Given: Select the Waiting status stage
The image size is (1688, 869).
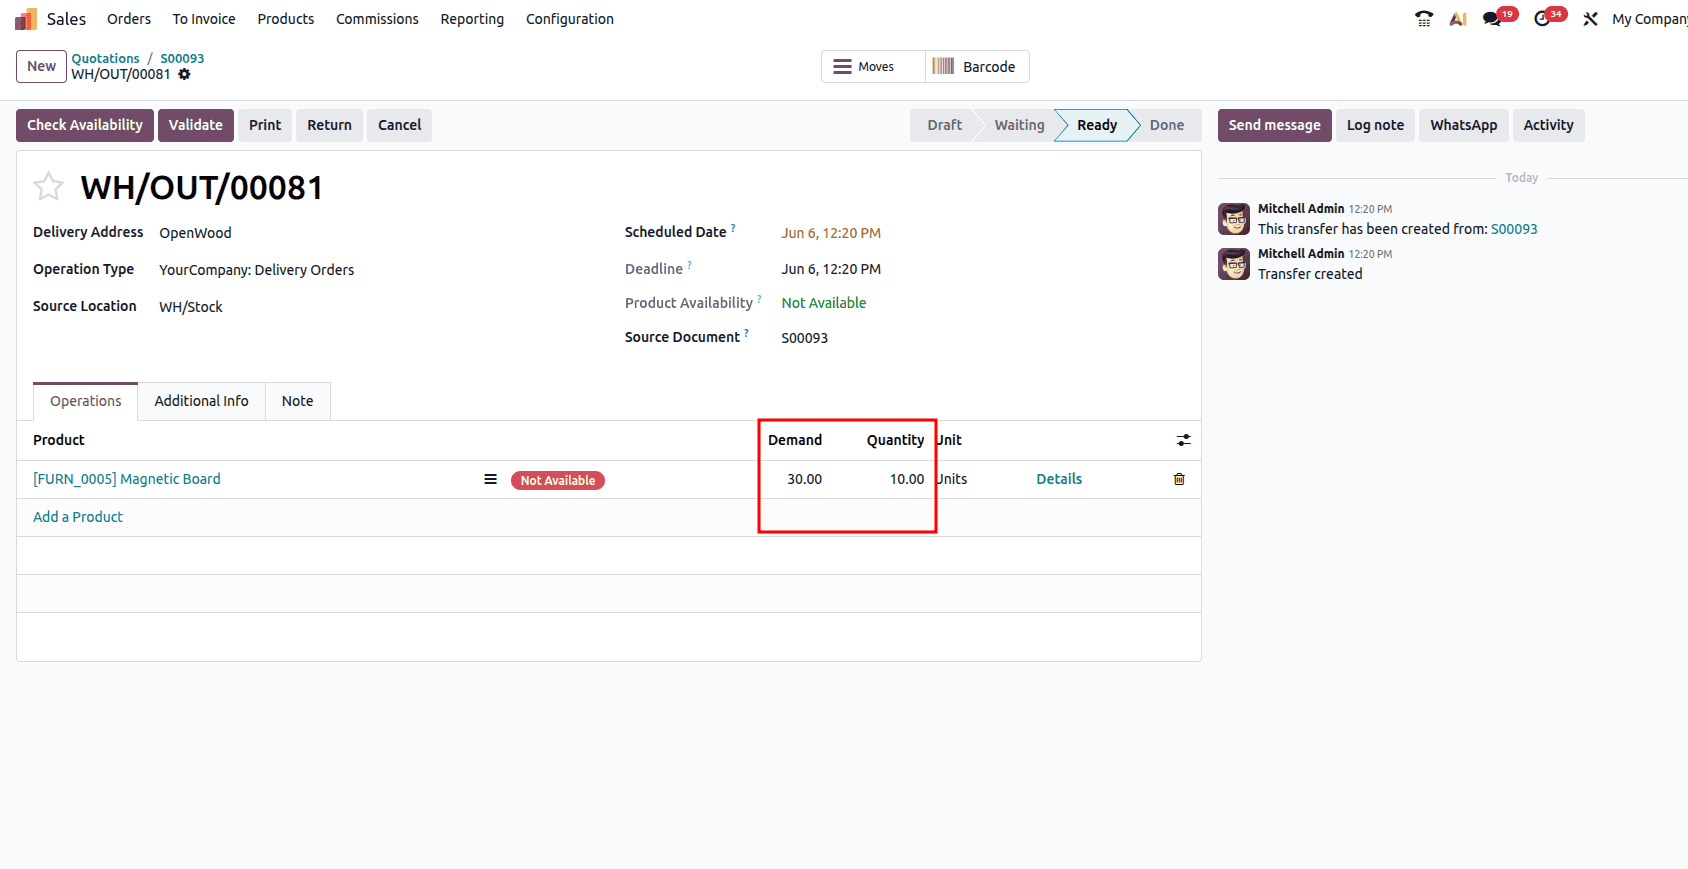Looking at the screenshot, I should click(x=1019, y=125).
